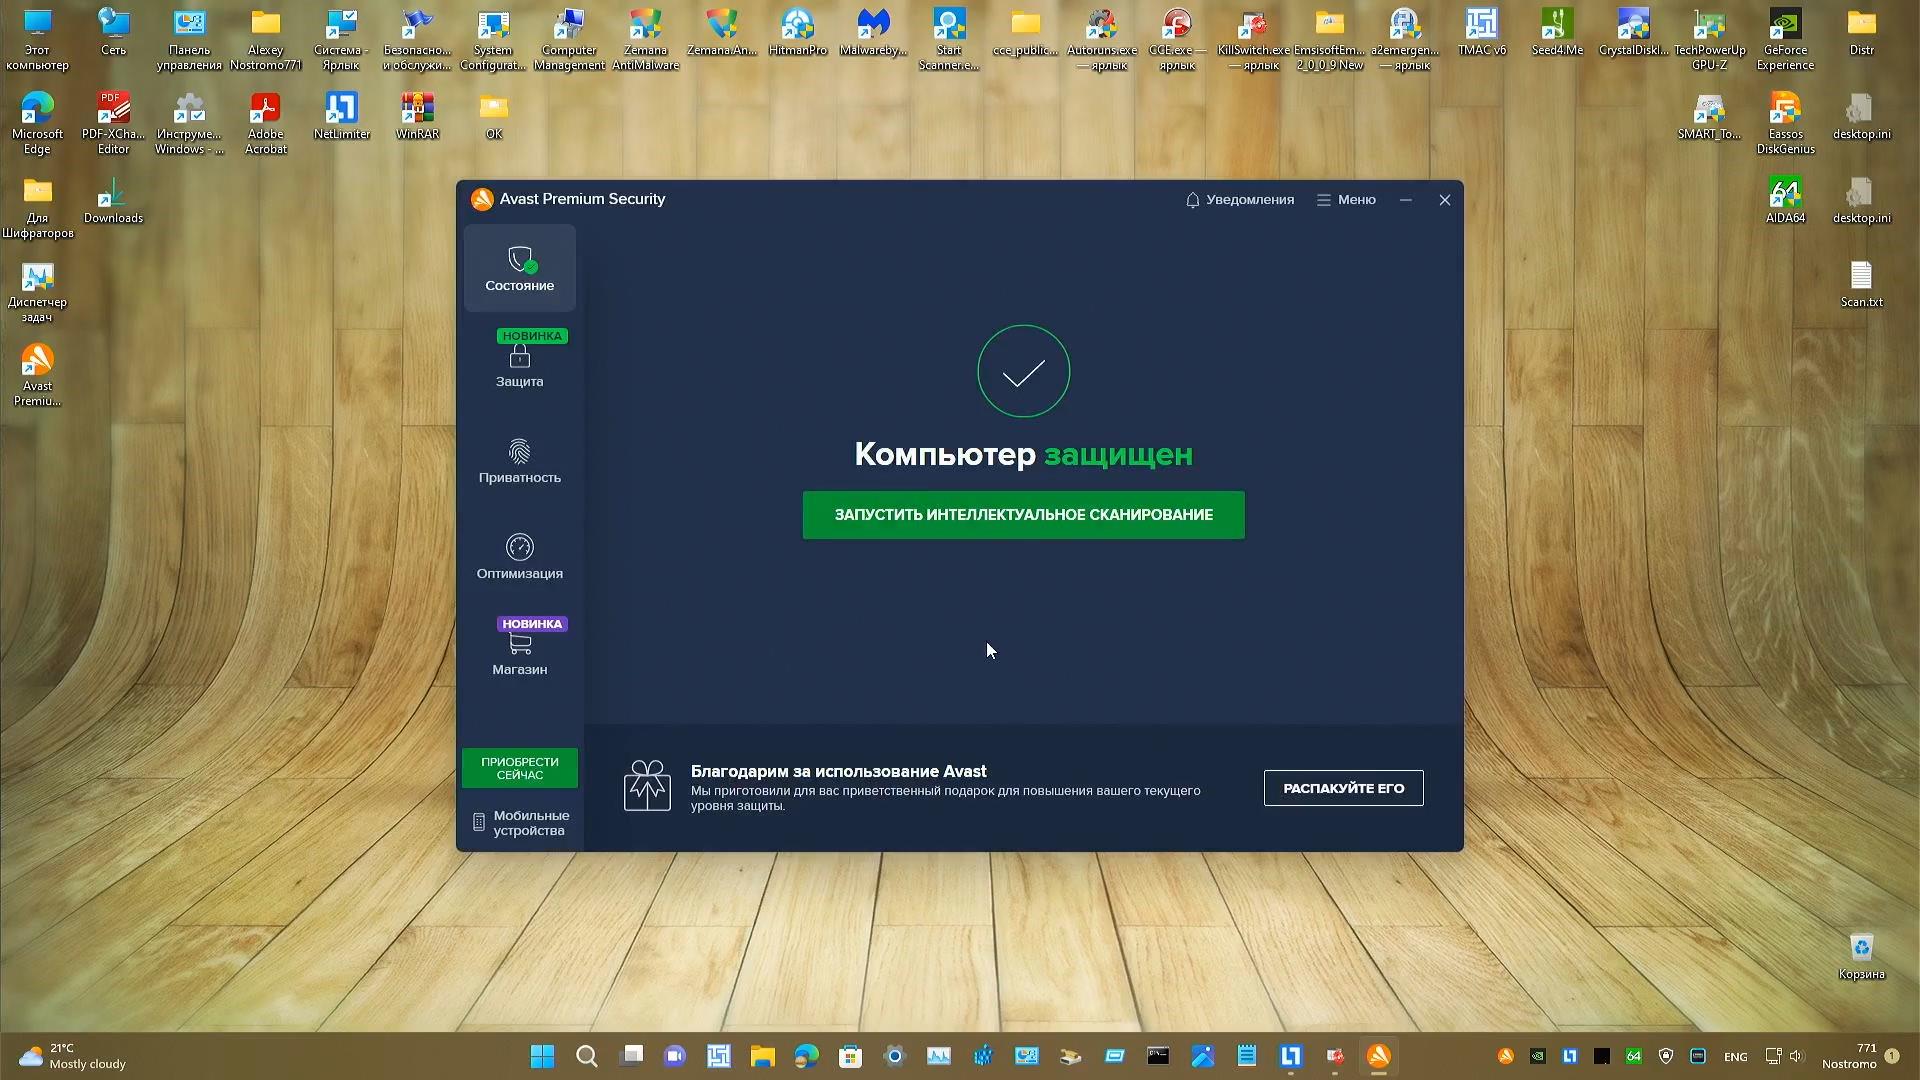Launch WinRAR from the desktop

(417, 108)
